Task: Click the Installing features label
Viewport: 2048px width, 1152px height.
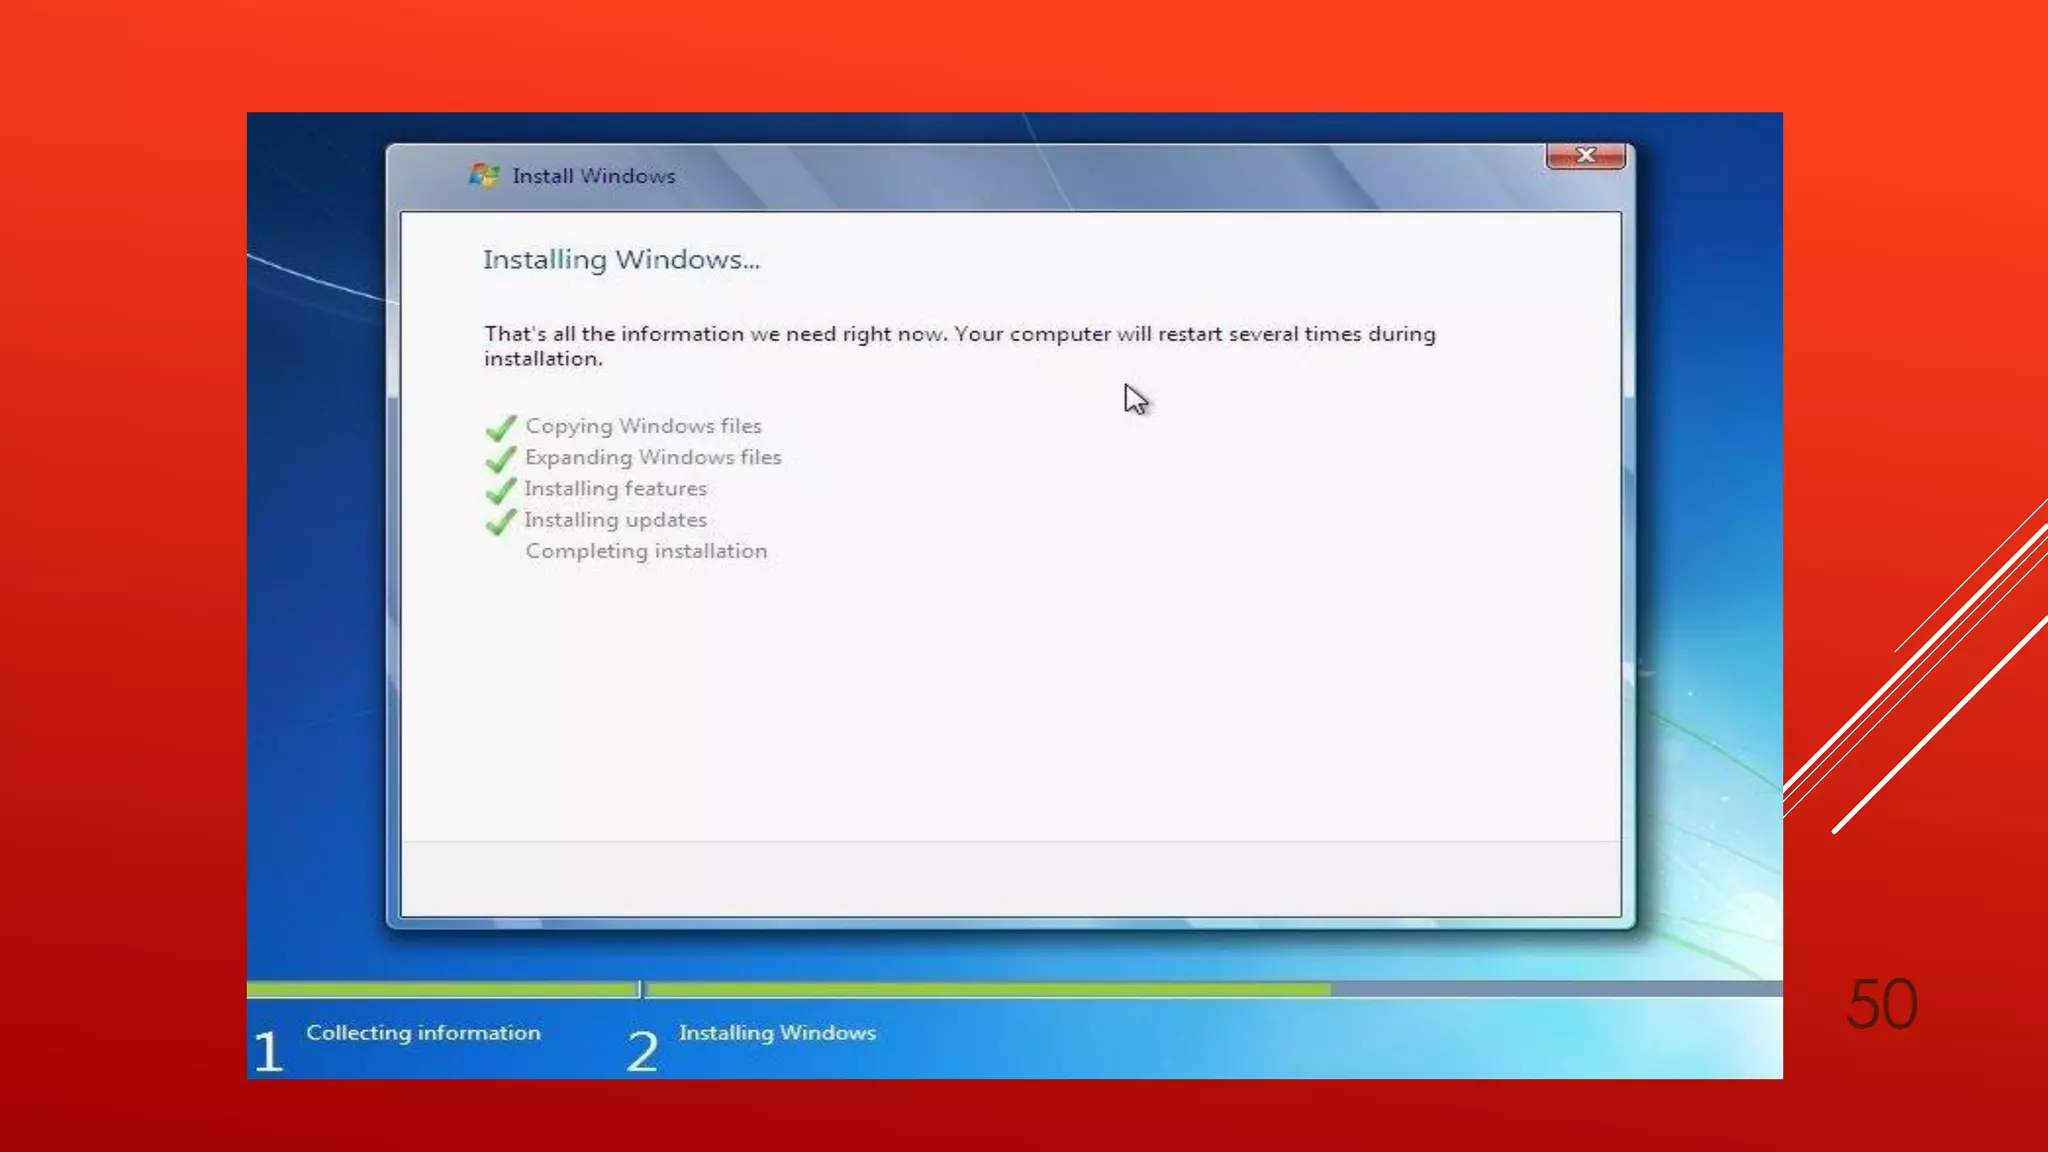Action: tap(615, 489)
